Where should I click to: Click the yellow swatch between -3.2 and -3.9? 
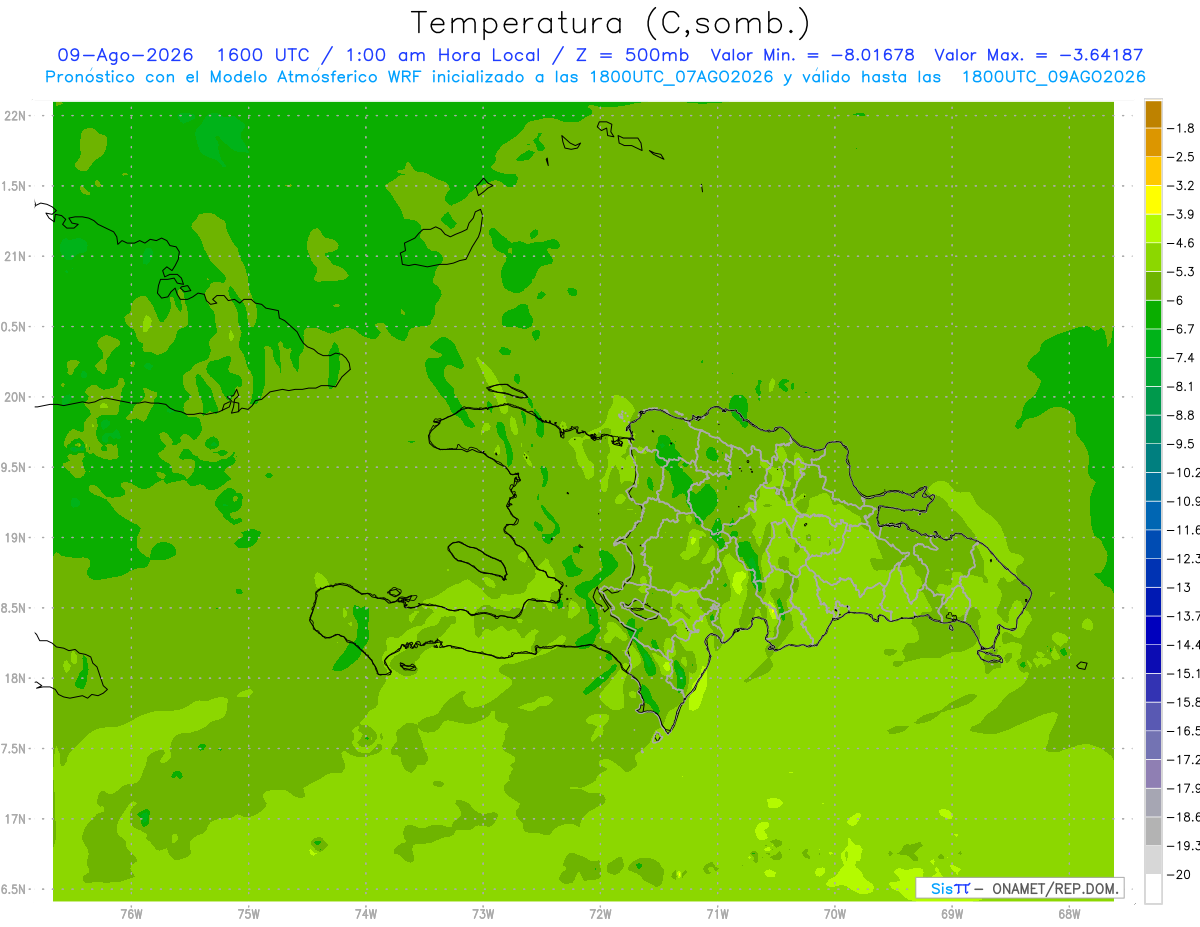point(1153,200)
